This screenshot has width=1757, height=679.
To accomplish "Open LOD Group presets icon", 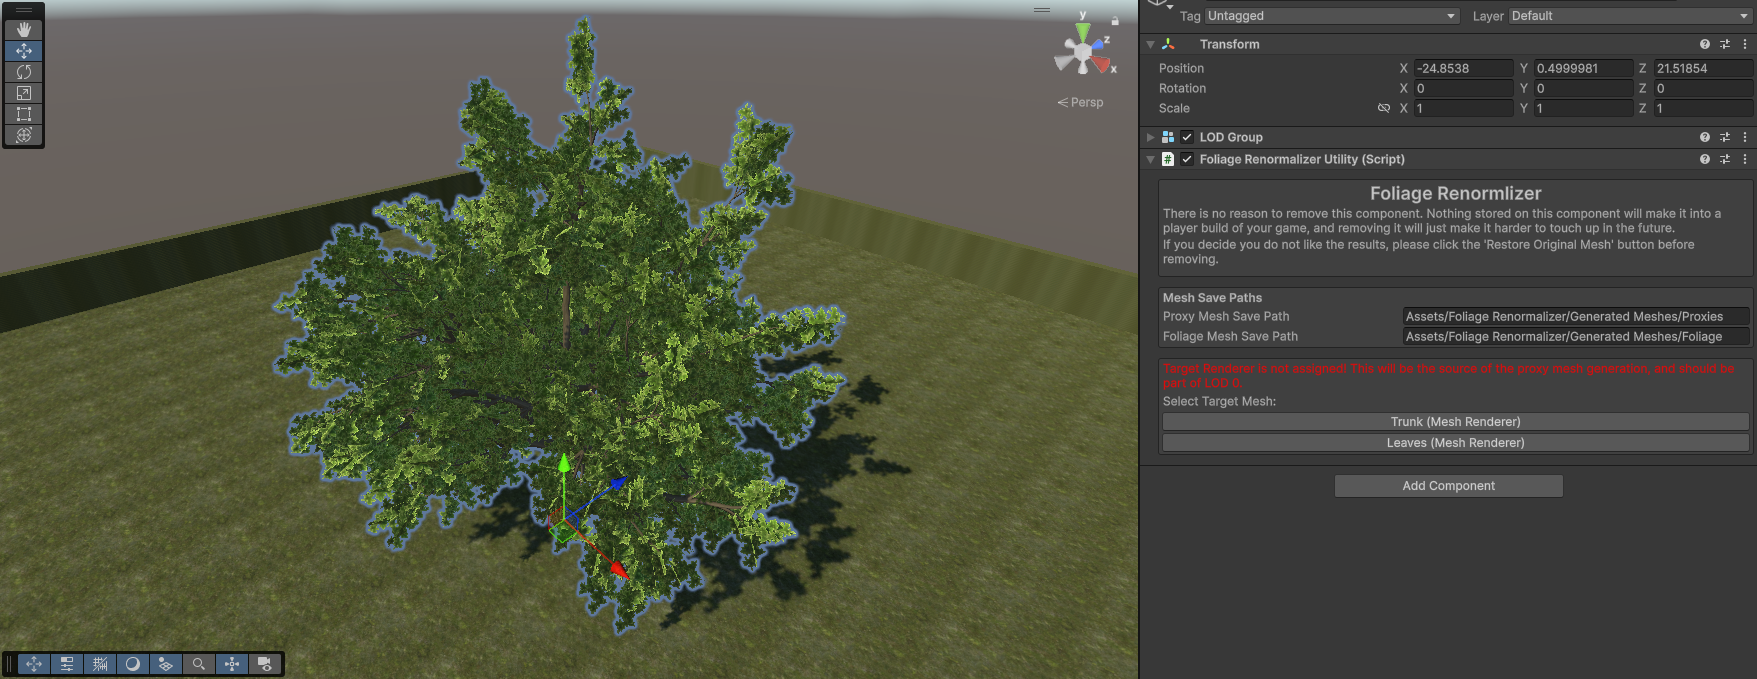I will (x=1725, y=137).
